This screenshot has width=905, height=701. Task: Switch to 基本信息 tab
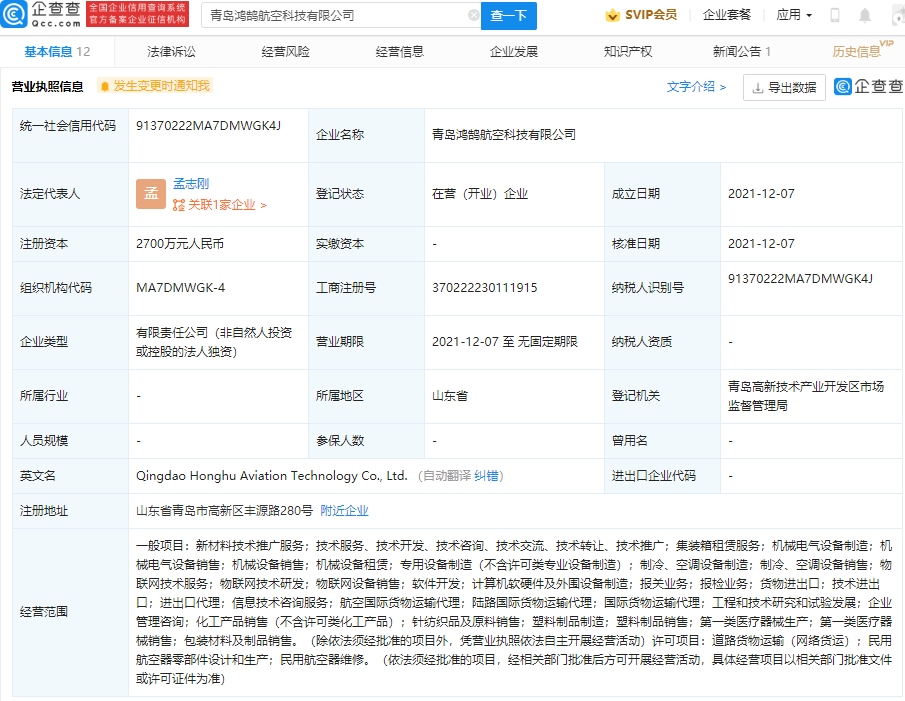tap(57, 52)
